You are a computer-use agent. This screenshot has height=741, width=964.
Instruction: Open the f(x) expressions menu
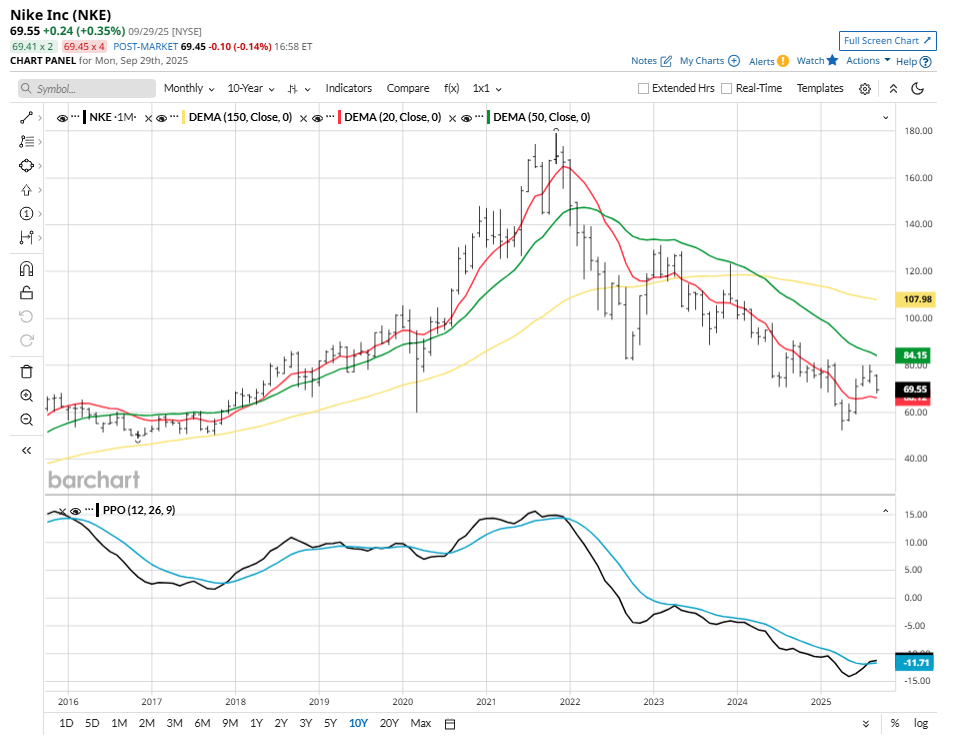451,89
